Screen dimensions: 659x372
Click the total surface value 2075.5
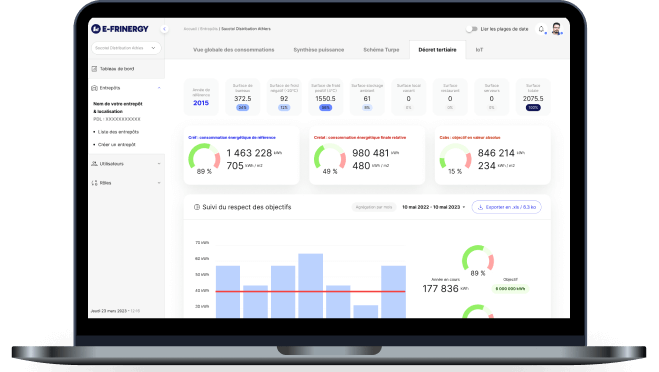tap(533, 98)
